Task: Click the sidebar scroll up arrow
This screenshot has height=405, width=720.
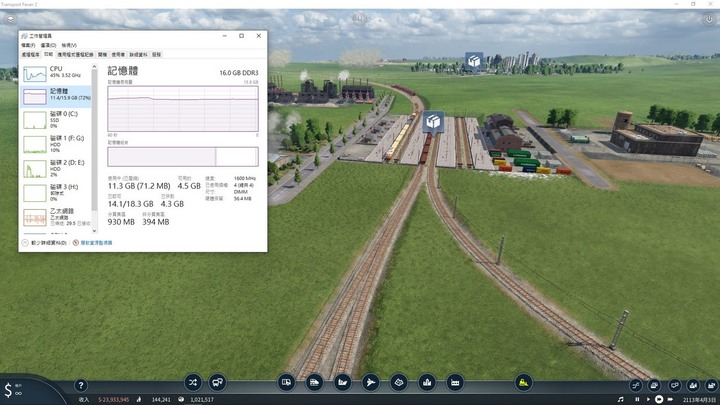Action: [x=95, y=67]
